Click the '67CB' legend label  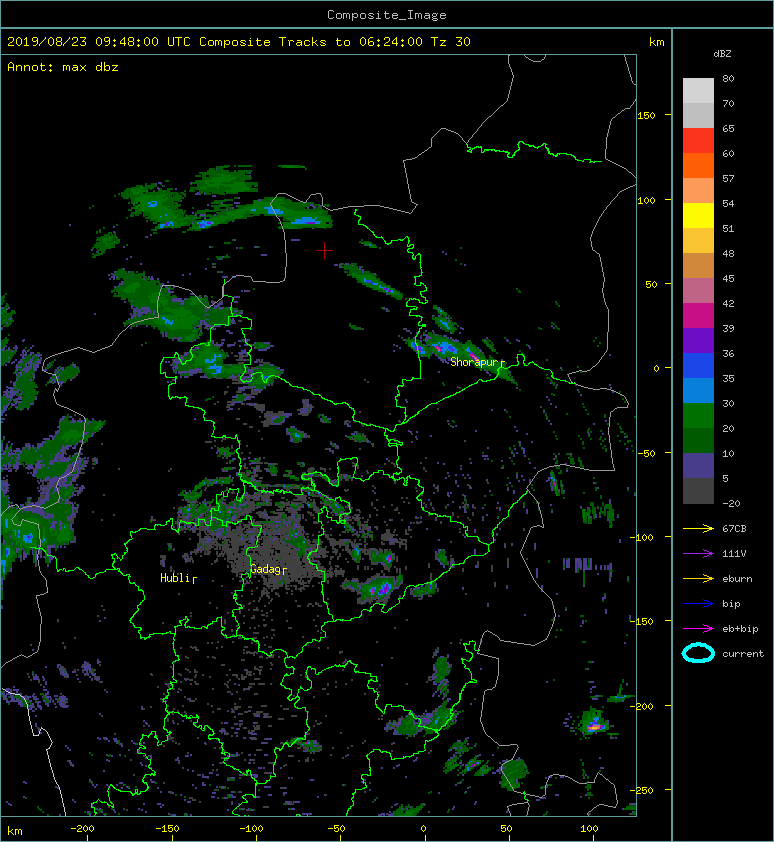[x=734, y=528]
